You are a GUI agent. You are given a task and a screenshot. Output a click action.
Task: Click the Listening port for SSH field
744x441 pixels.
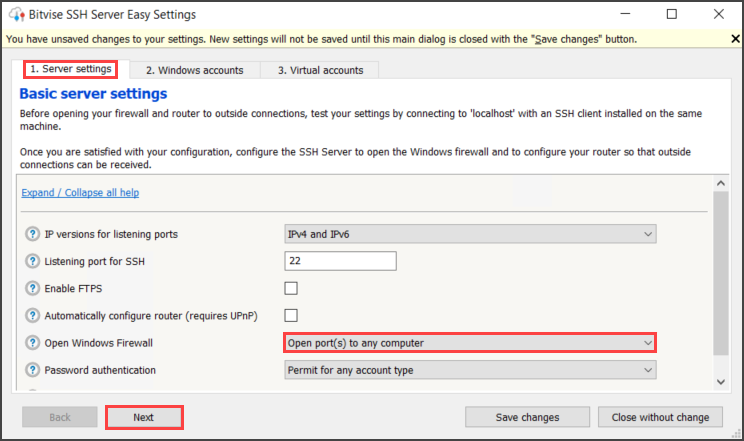340,261
